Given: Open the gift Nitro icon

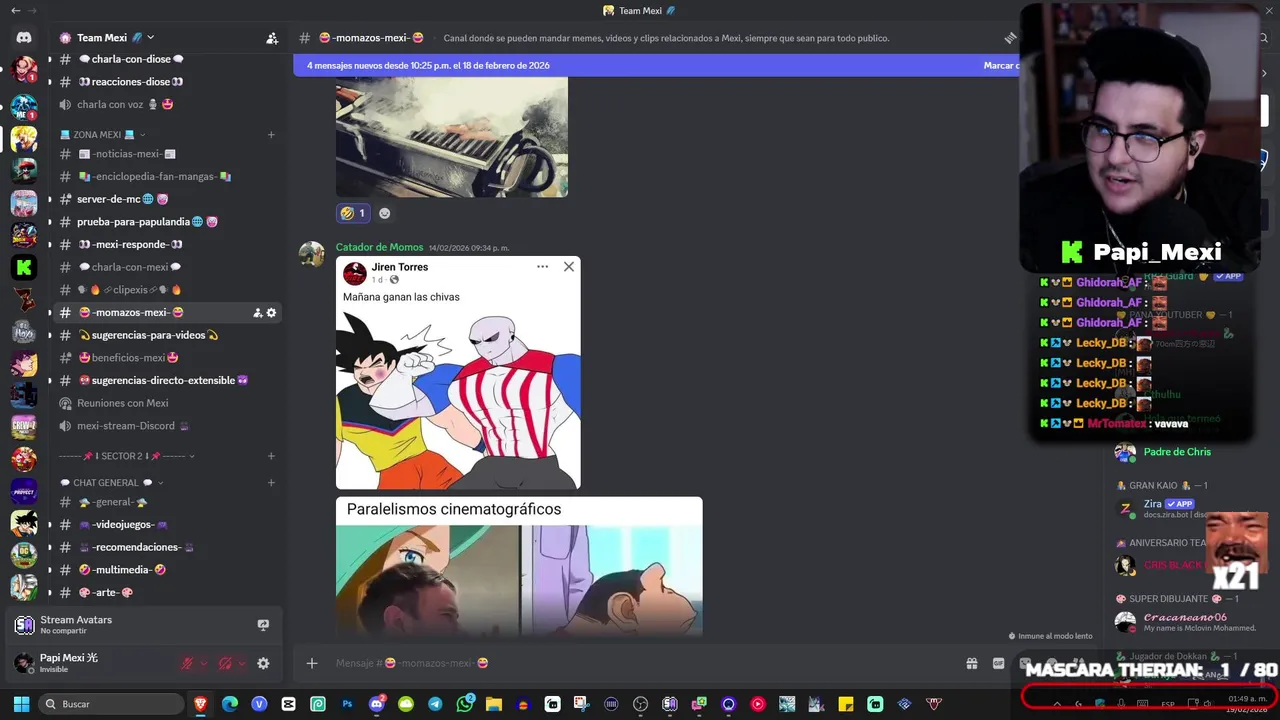Looking at the screenshot, I should [x=971, y=663].
